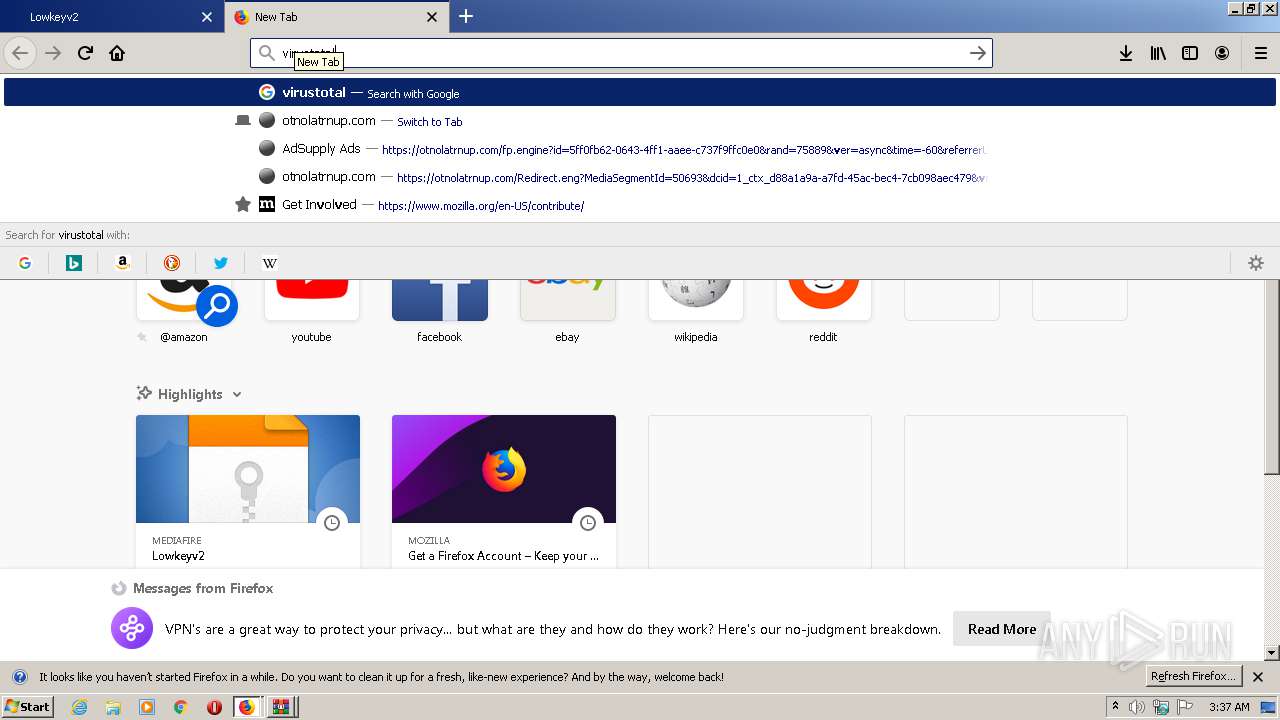1280x720 pixels.
Task: Open the Library toolbar icon
Action: 1158,53
